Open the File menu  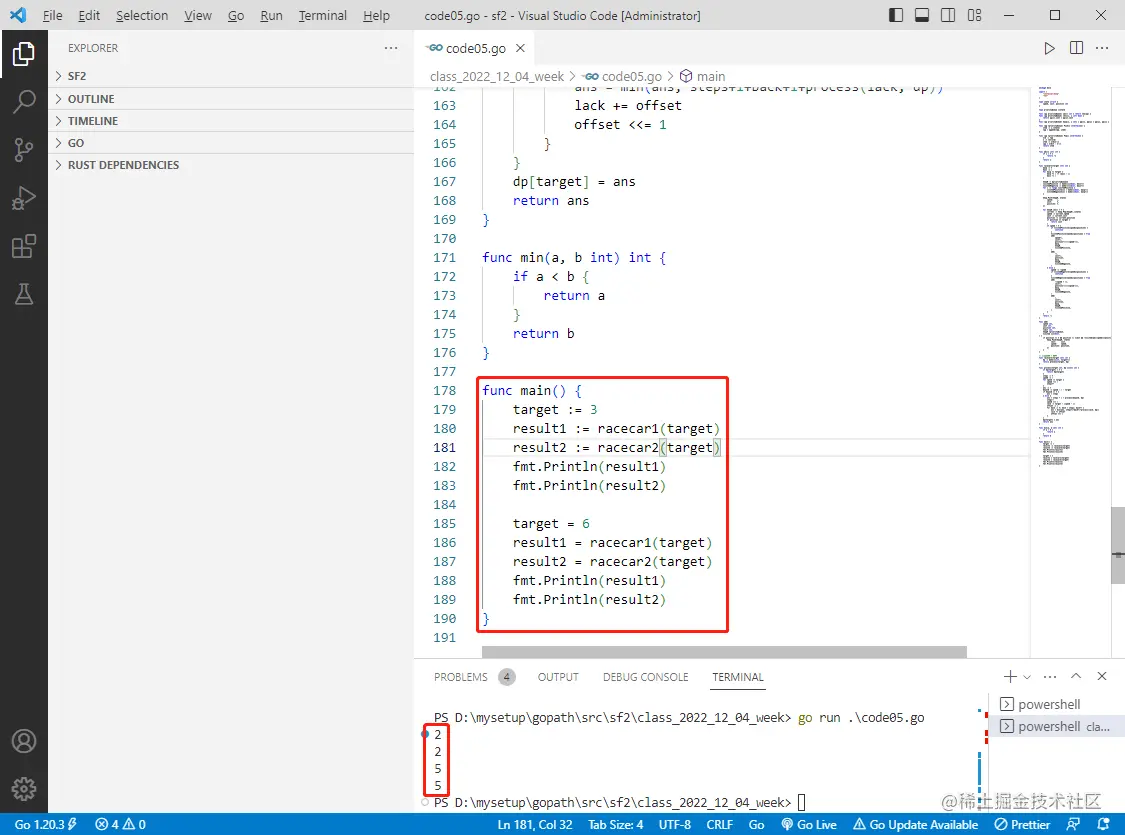(52, 15)
